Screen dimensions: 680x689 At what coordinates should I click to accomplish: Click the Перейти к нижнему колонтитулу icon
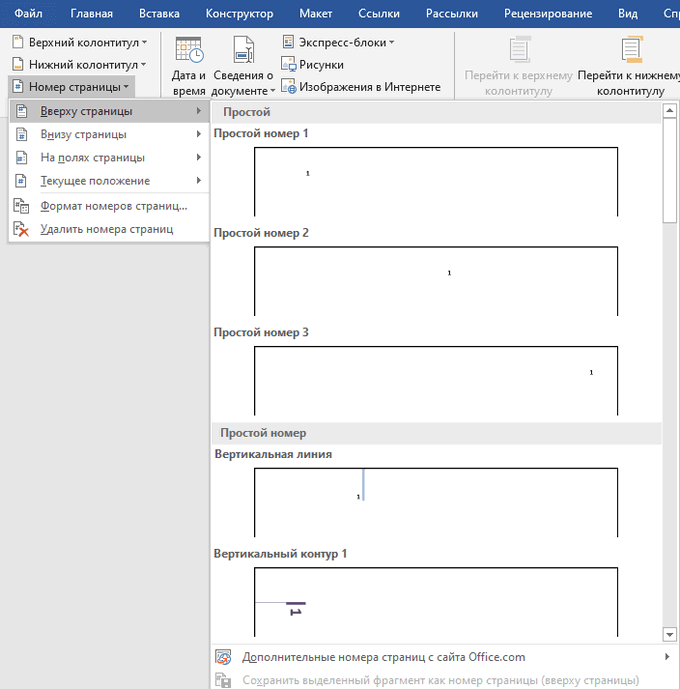[x=632, y=49]
